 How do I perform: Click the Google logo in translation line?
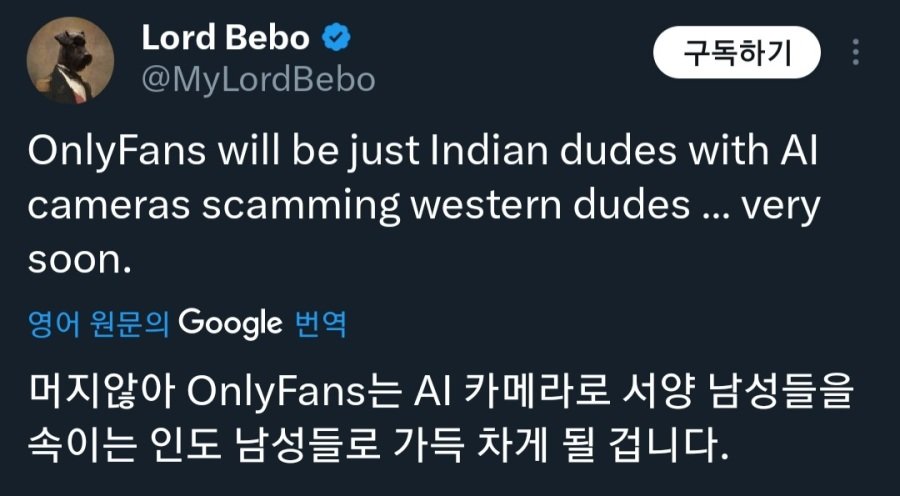tap(230, 323)
